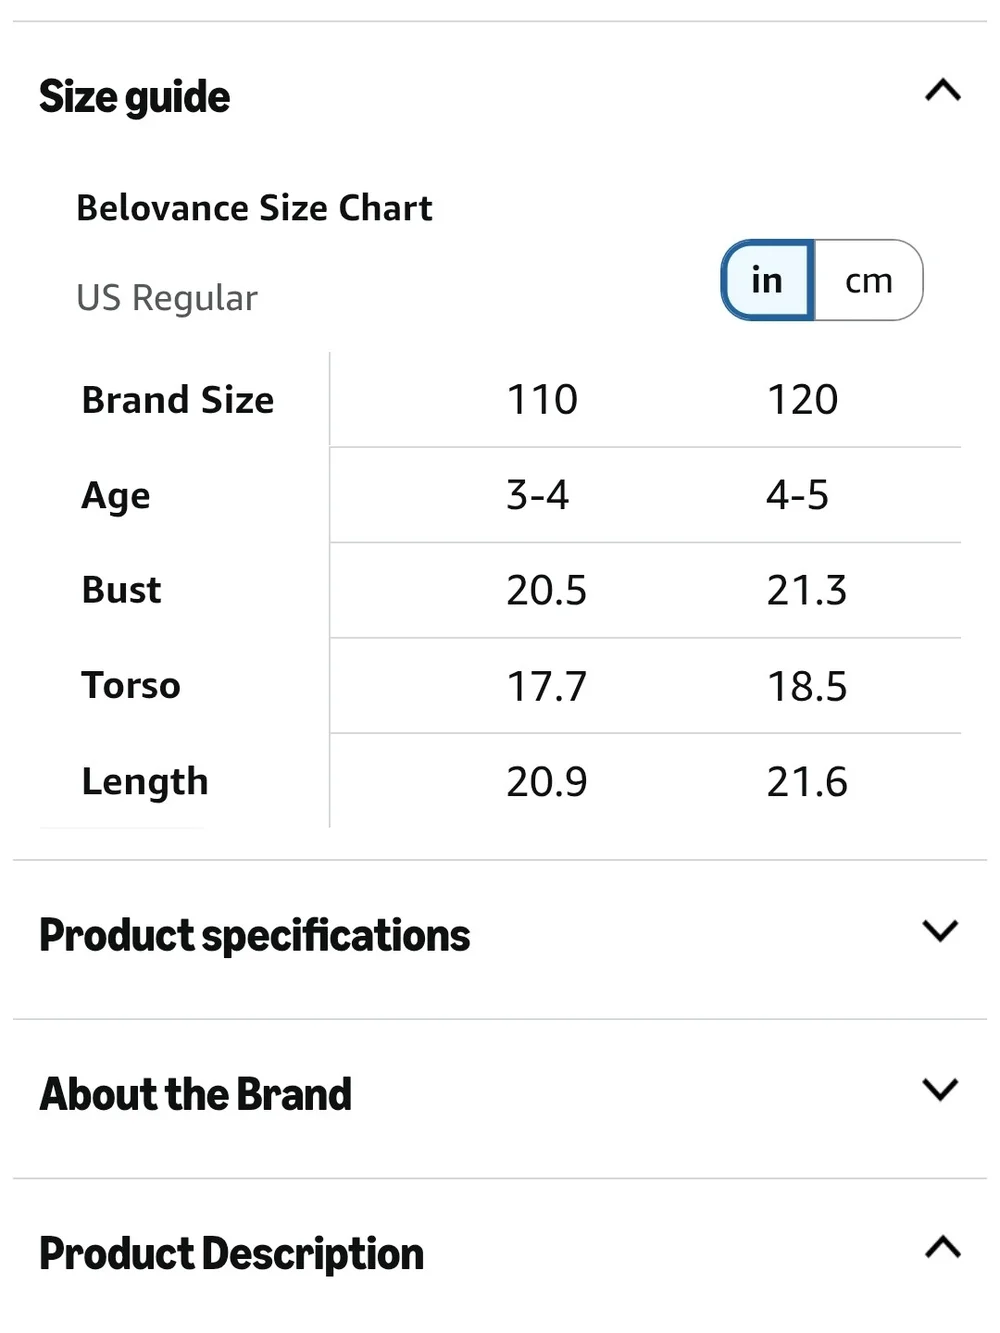Click length value 20.9 cell
Screen dimensions: 1000x1333
546,781
